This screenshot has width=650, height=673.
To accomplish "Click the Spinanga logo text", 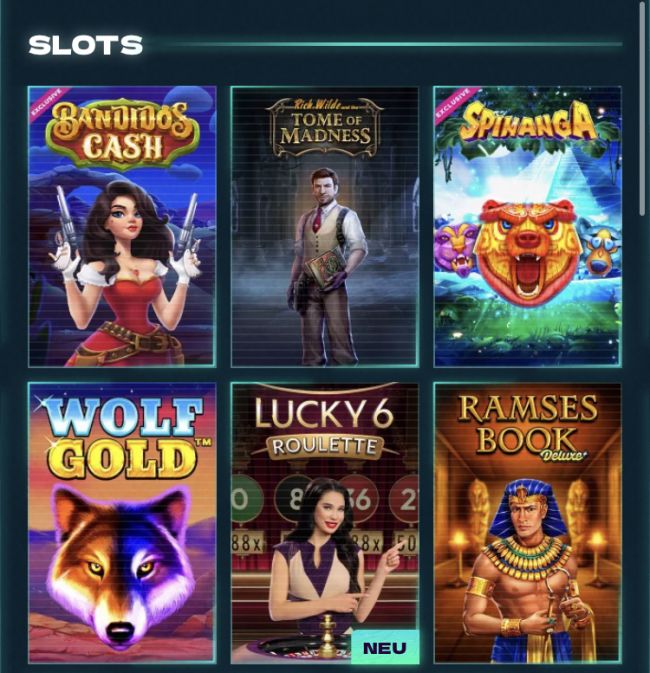I will point(528,122).
